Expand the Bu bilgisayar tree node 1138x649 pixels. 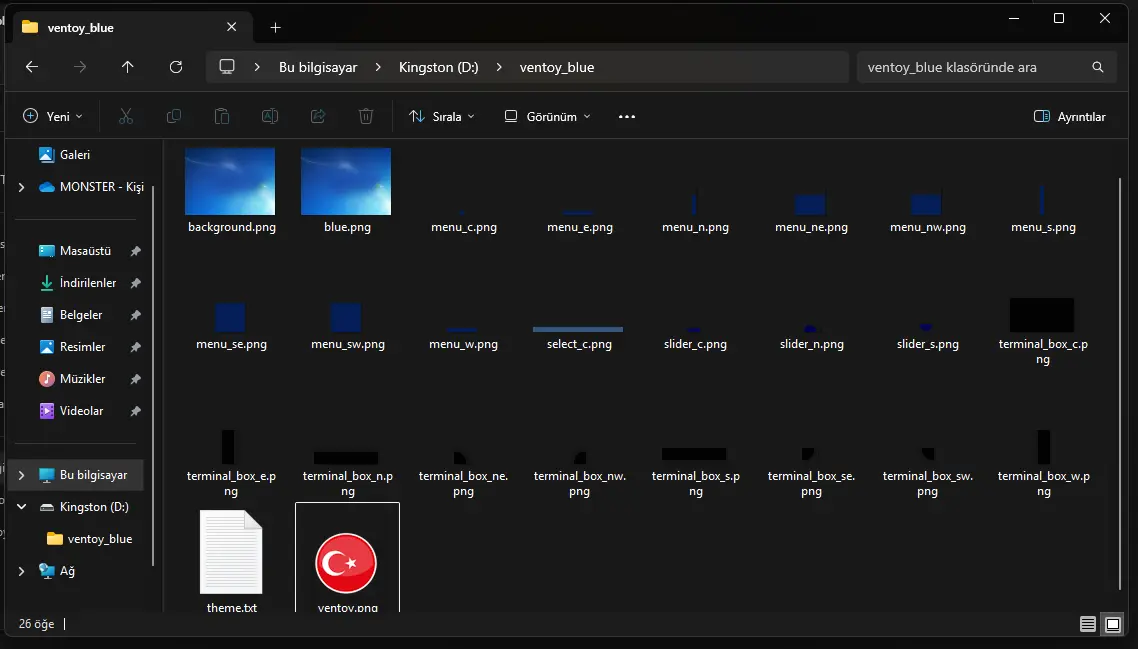click(x=22, y=475)
